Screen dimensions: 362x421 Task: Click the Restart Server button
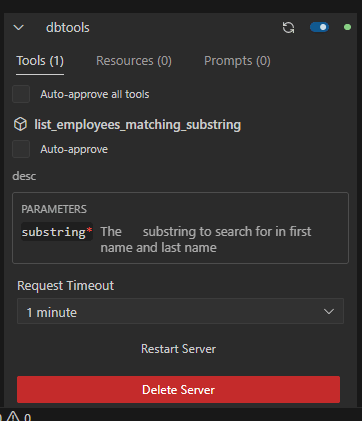[178, 349]
